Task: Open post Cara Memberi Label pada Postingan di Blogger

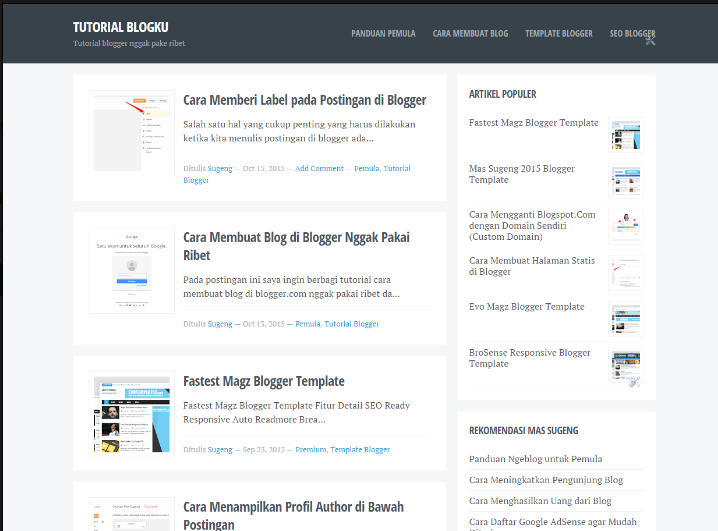Action: [x=305, y=100]
